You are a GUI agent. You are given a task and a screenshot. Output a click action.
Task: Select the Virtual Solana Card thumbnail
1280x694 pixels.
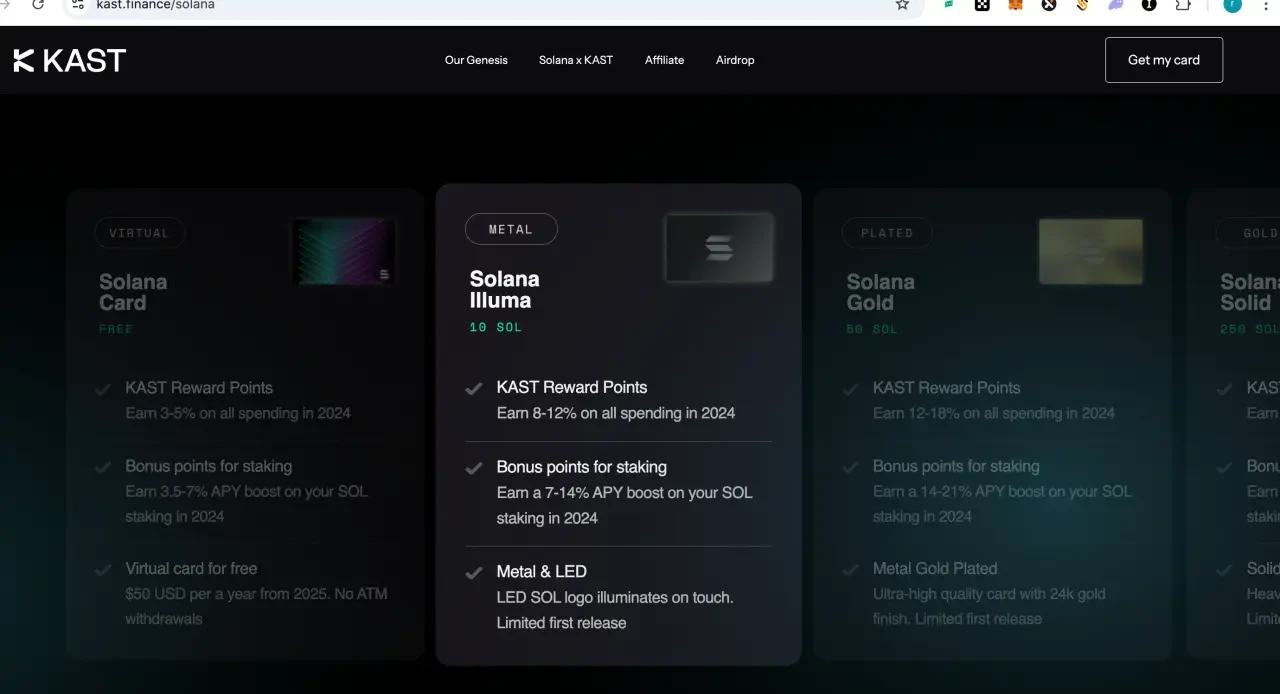coord(343,252)
